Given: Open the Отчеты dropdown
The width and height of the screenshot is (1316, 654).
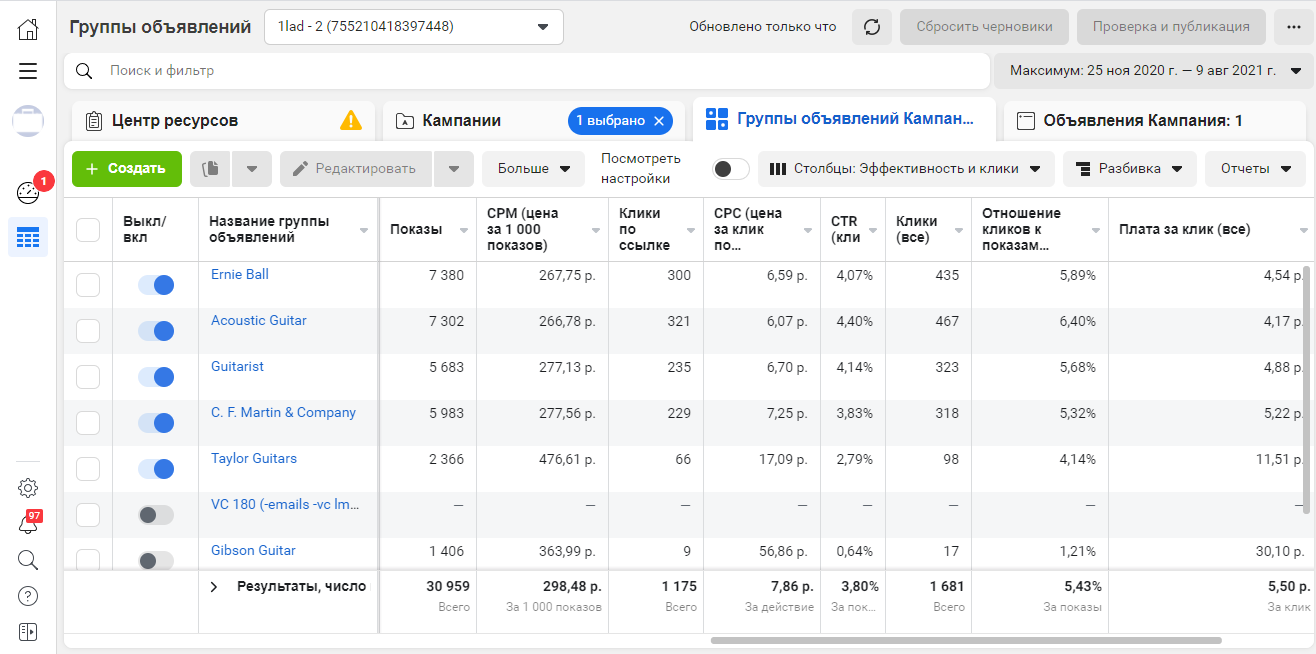Looking at the screenshot, I should [x=1257, y=169].
